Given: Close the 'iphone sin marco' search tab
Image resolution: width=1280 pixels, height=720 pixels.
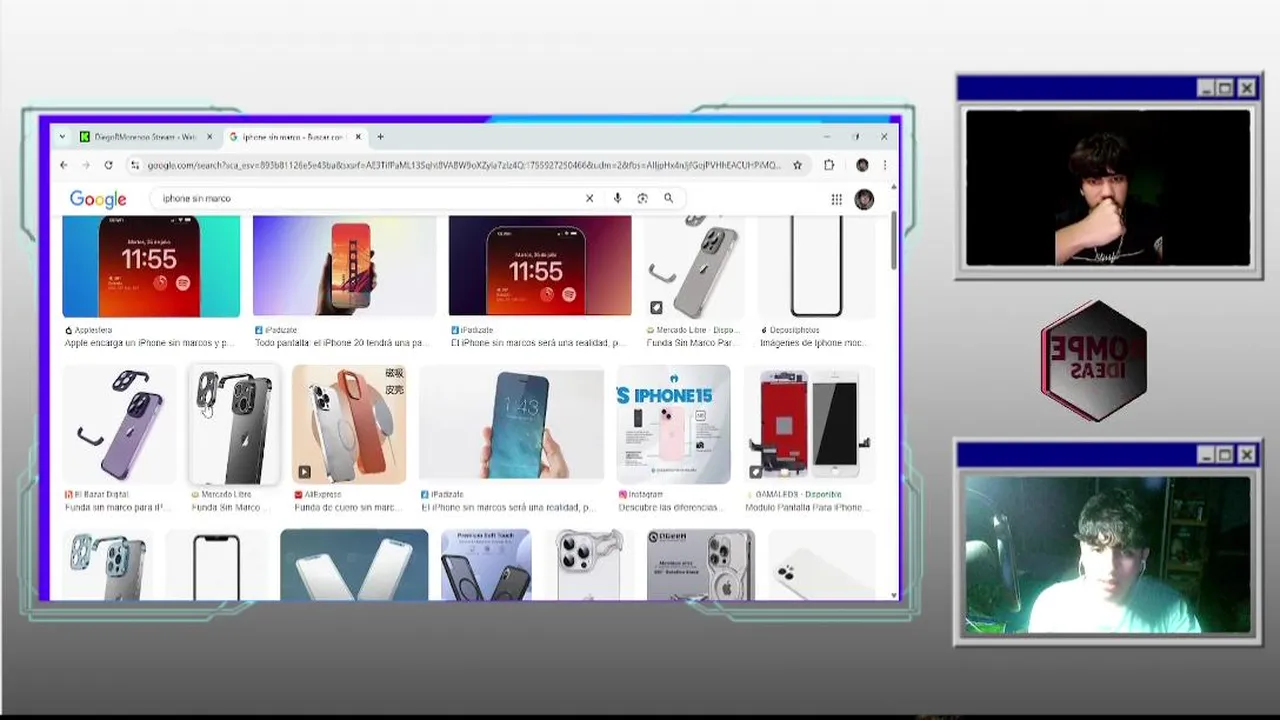Looking at the screenshot, I should pos(358,137).
